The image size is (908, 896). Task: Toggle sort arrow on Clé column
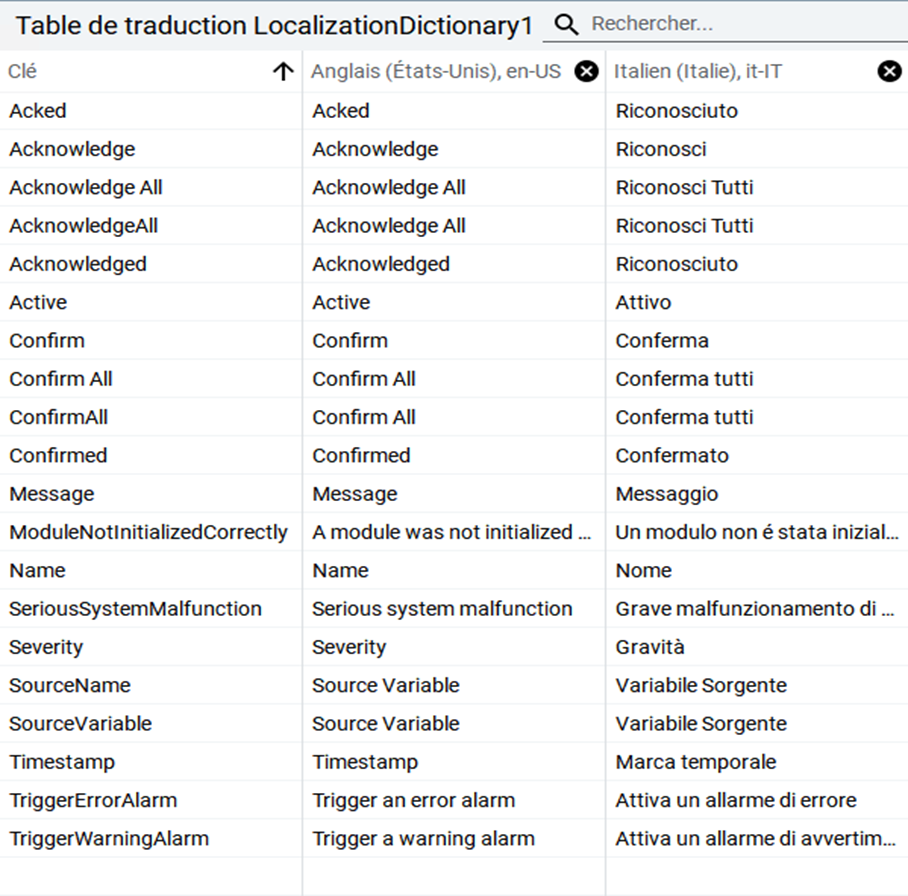pyautogui.click(x=283, y=71)
